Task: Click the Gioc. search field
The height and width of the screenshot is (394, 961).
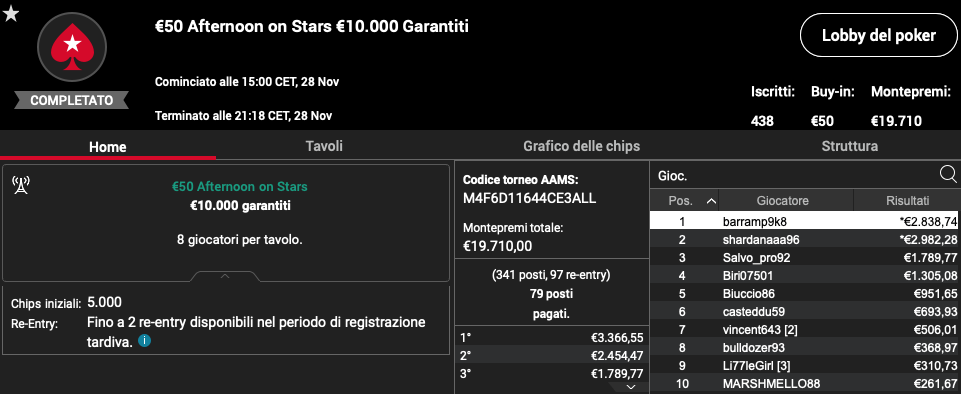Action: (794, 176)
